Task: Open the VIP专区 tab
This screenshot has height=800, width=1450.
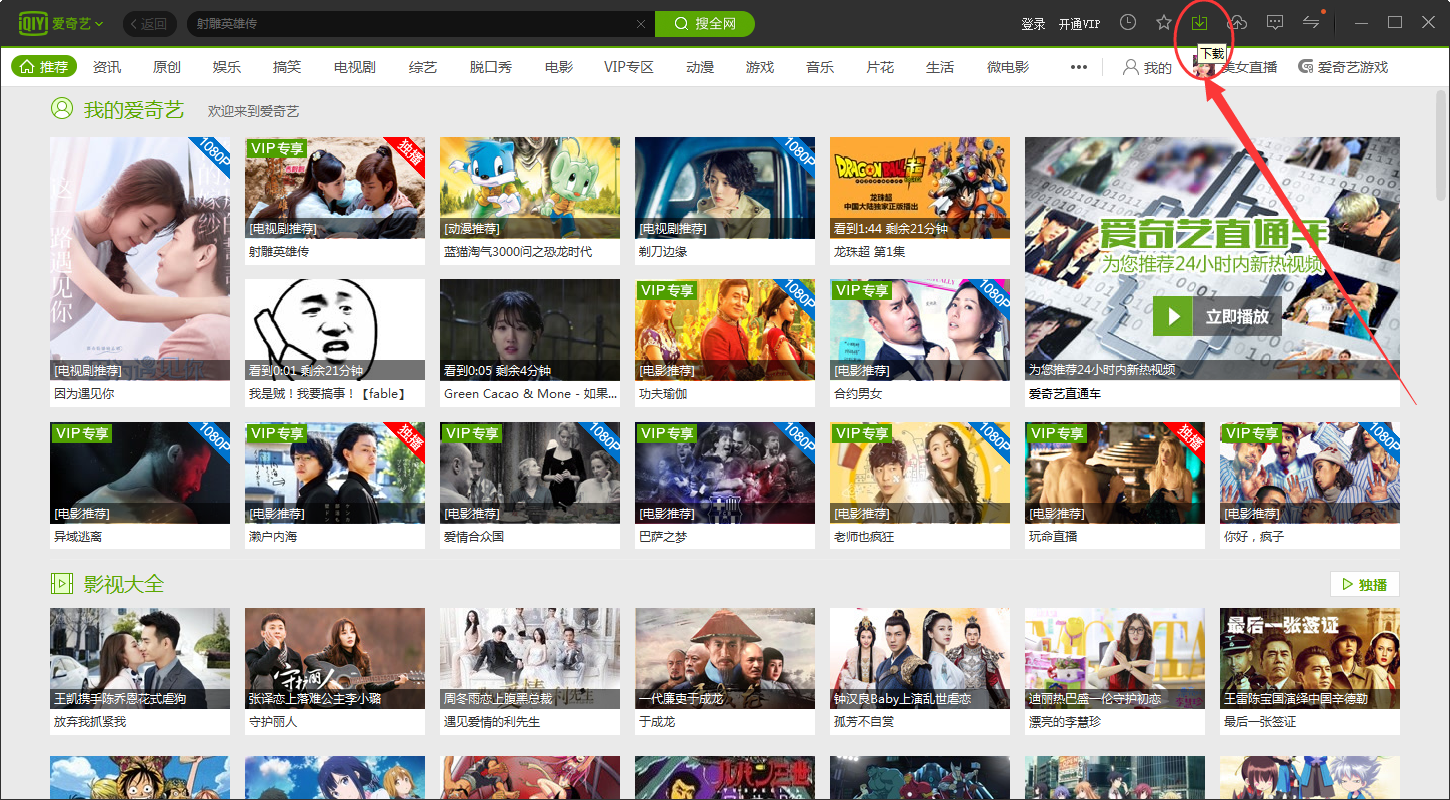Action: pyautogui.click(x=629, y=67)
